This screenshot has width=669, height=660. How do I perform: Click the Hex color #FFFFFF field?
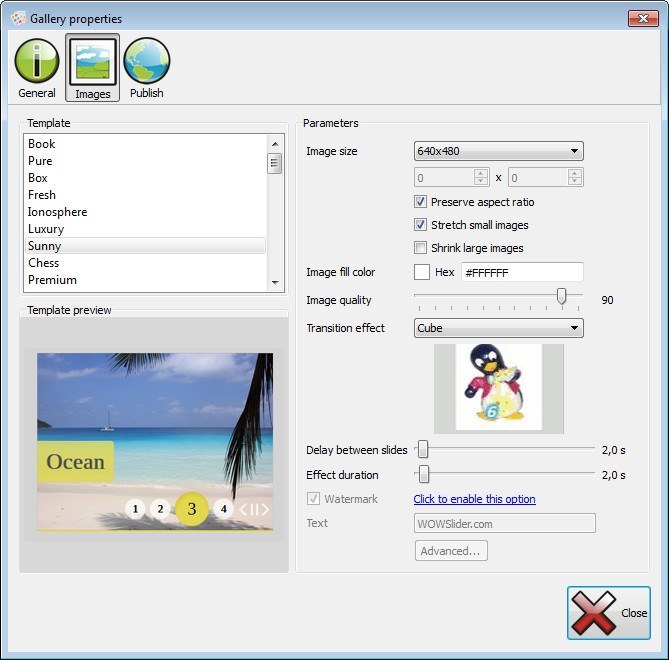[x=522, y=272]
